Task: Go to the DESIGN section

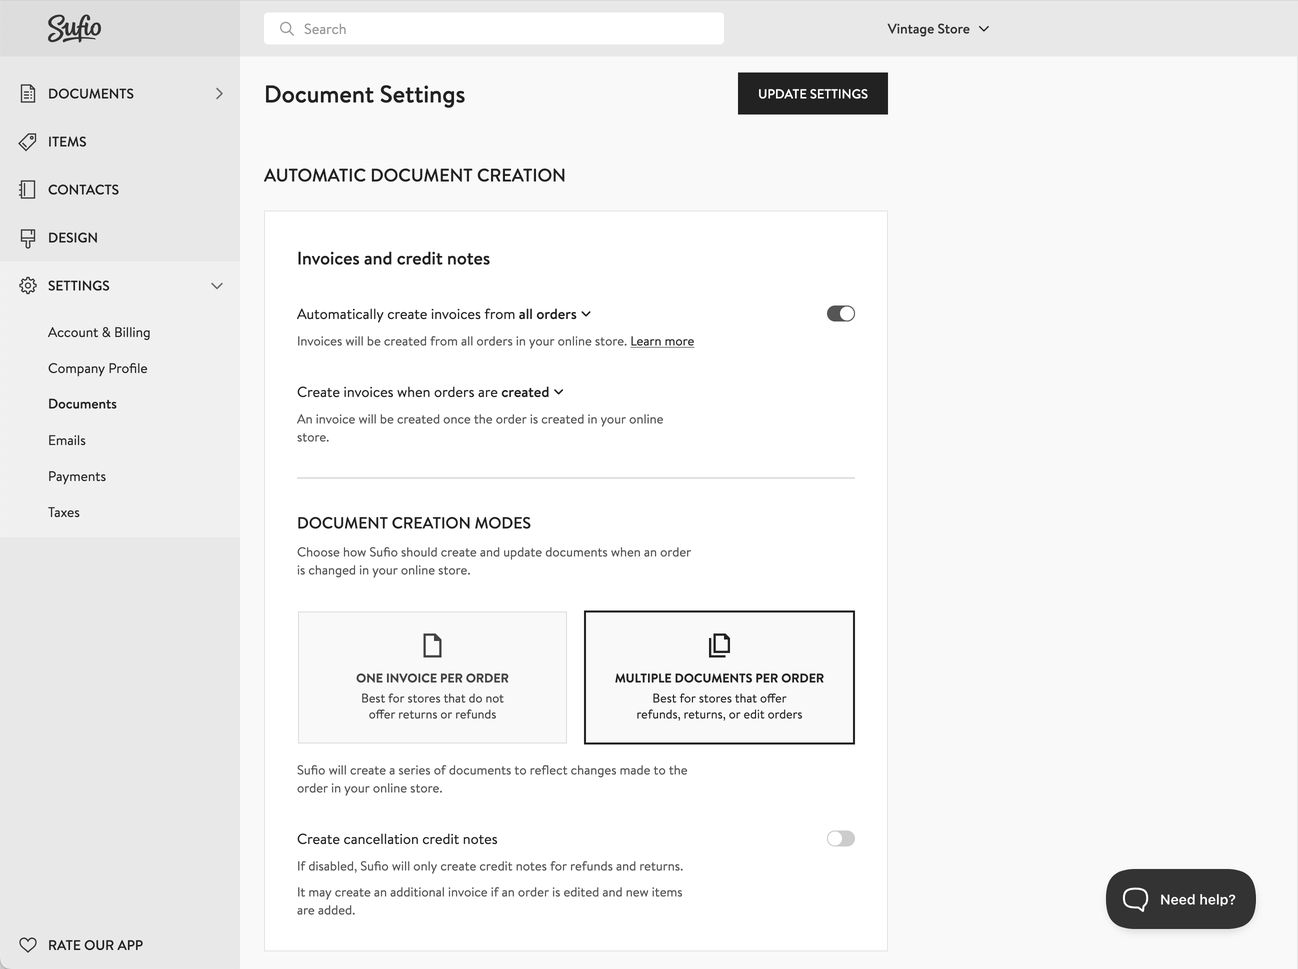Action: click(73, 238)
